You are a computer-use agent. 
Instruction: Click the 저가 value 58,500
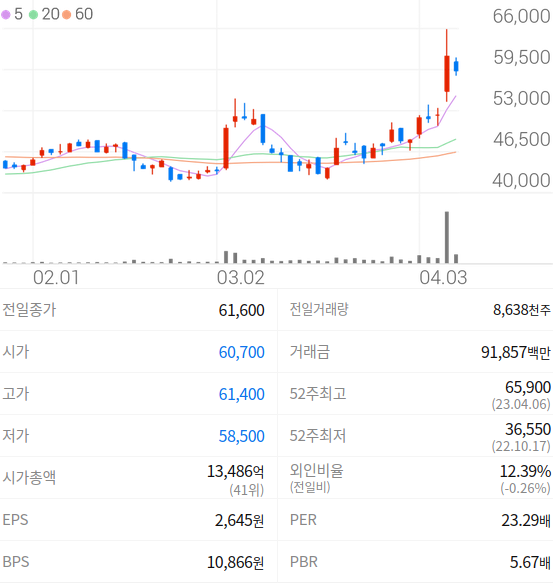[x=241, y=436]
